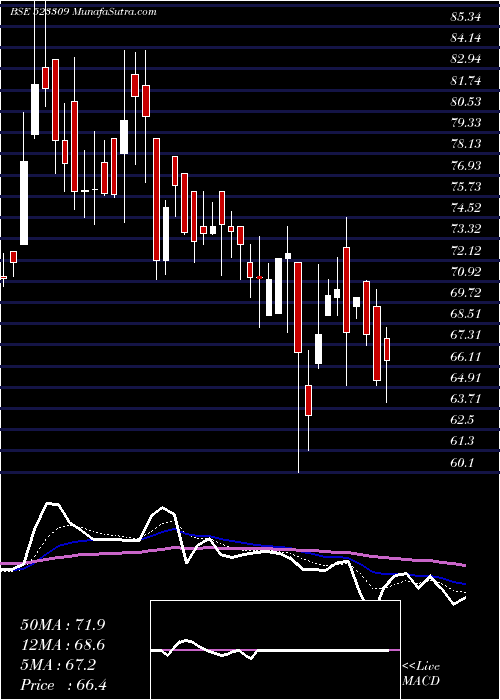Select the 69.72 price level label

(x=466, y=292)
